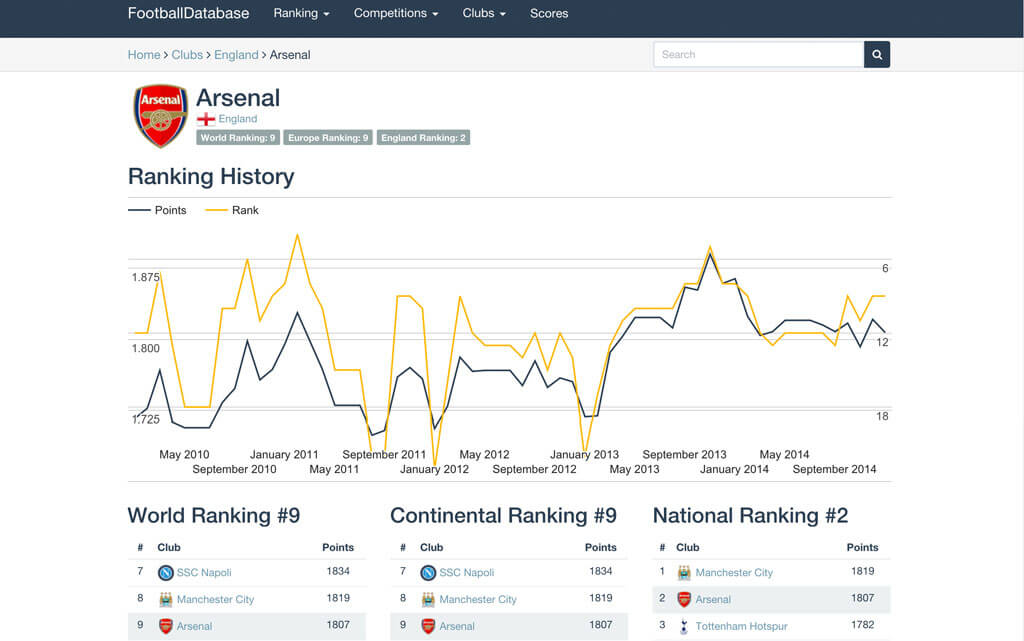Click Manchester City crest in World Ranking
Image resolution: width=1024 pixels, height=641 pixels.
pyautogui.click(x=166, y=599)
